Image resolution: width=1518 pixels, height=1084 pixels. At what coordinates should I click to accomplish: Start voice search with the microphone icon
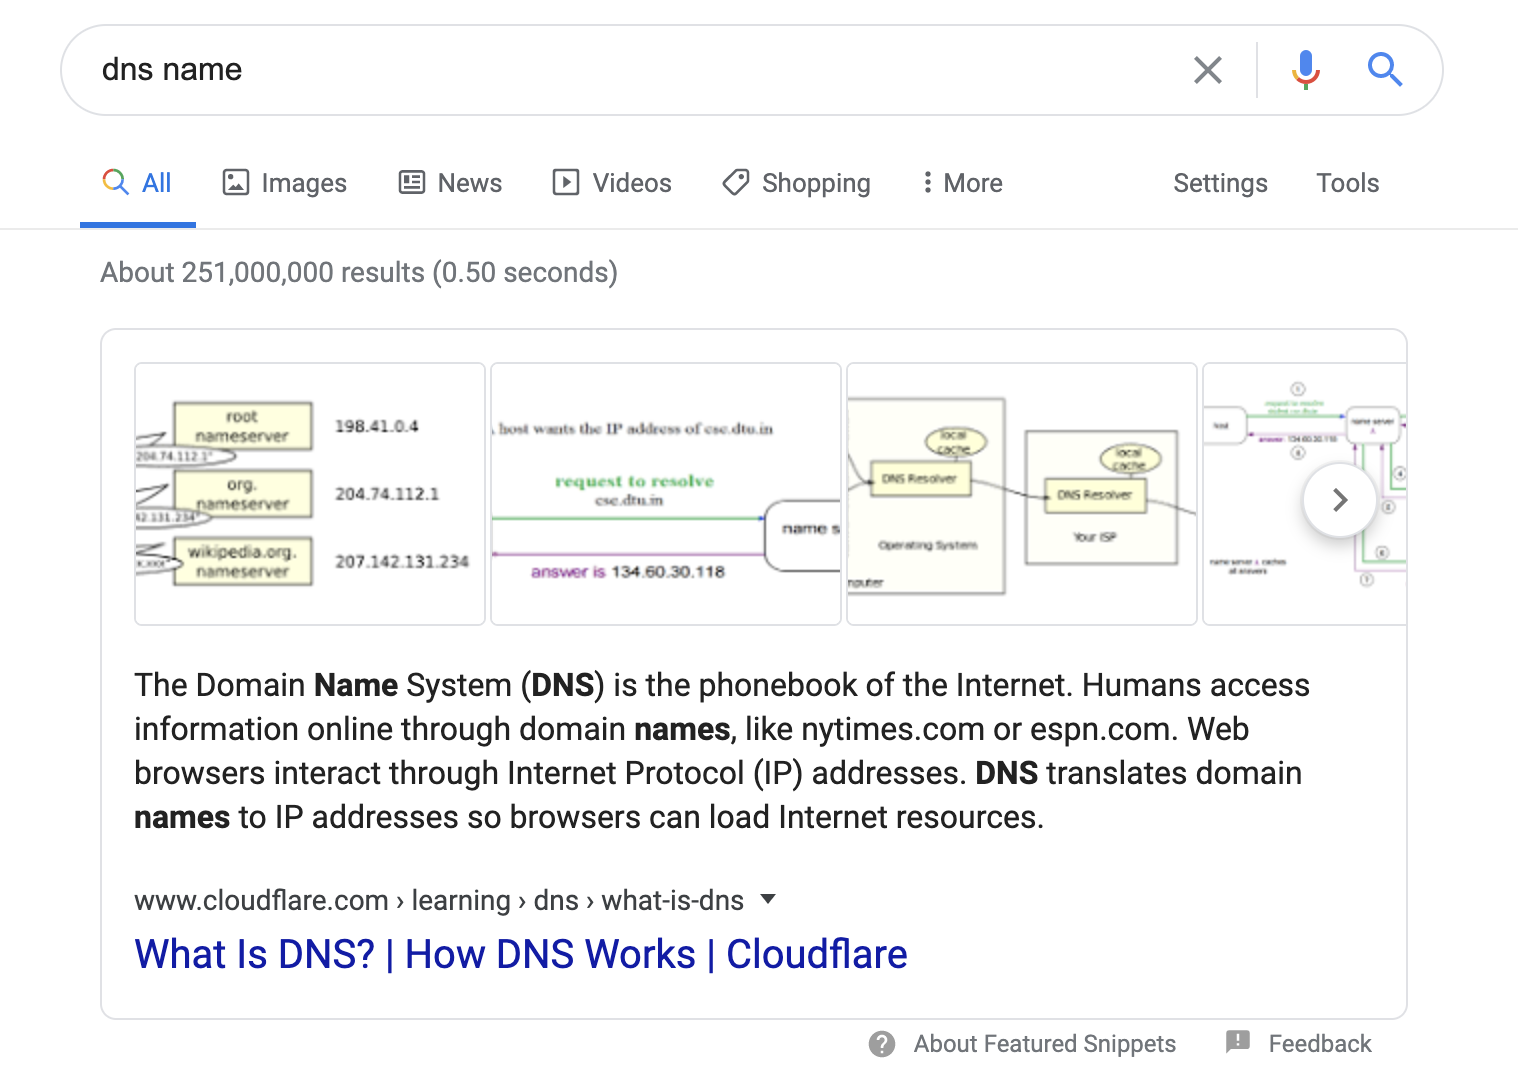[x=1305, y=70]
